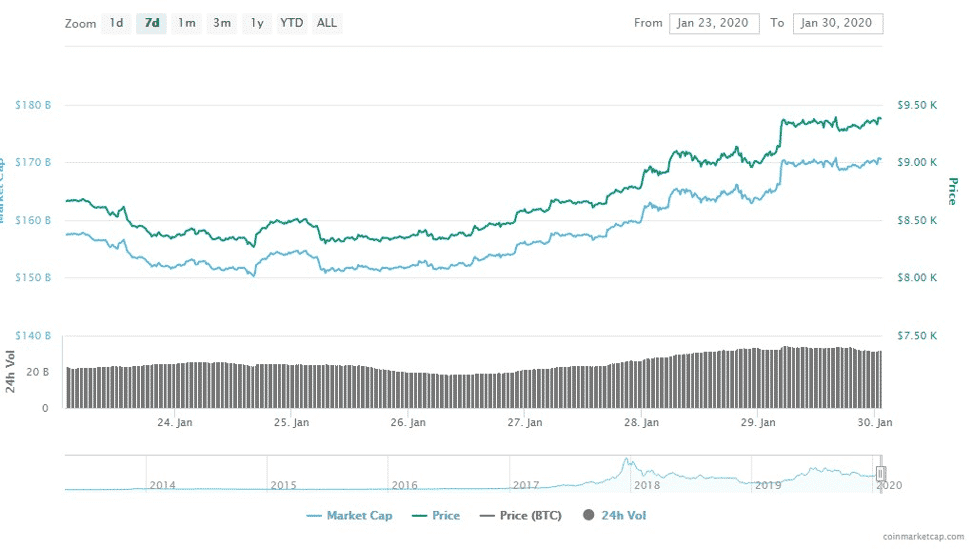Switch zoom to 1m
973x550 pixels.
pyautogui.click(x=187, y=23)
